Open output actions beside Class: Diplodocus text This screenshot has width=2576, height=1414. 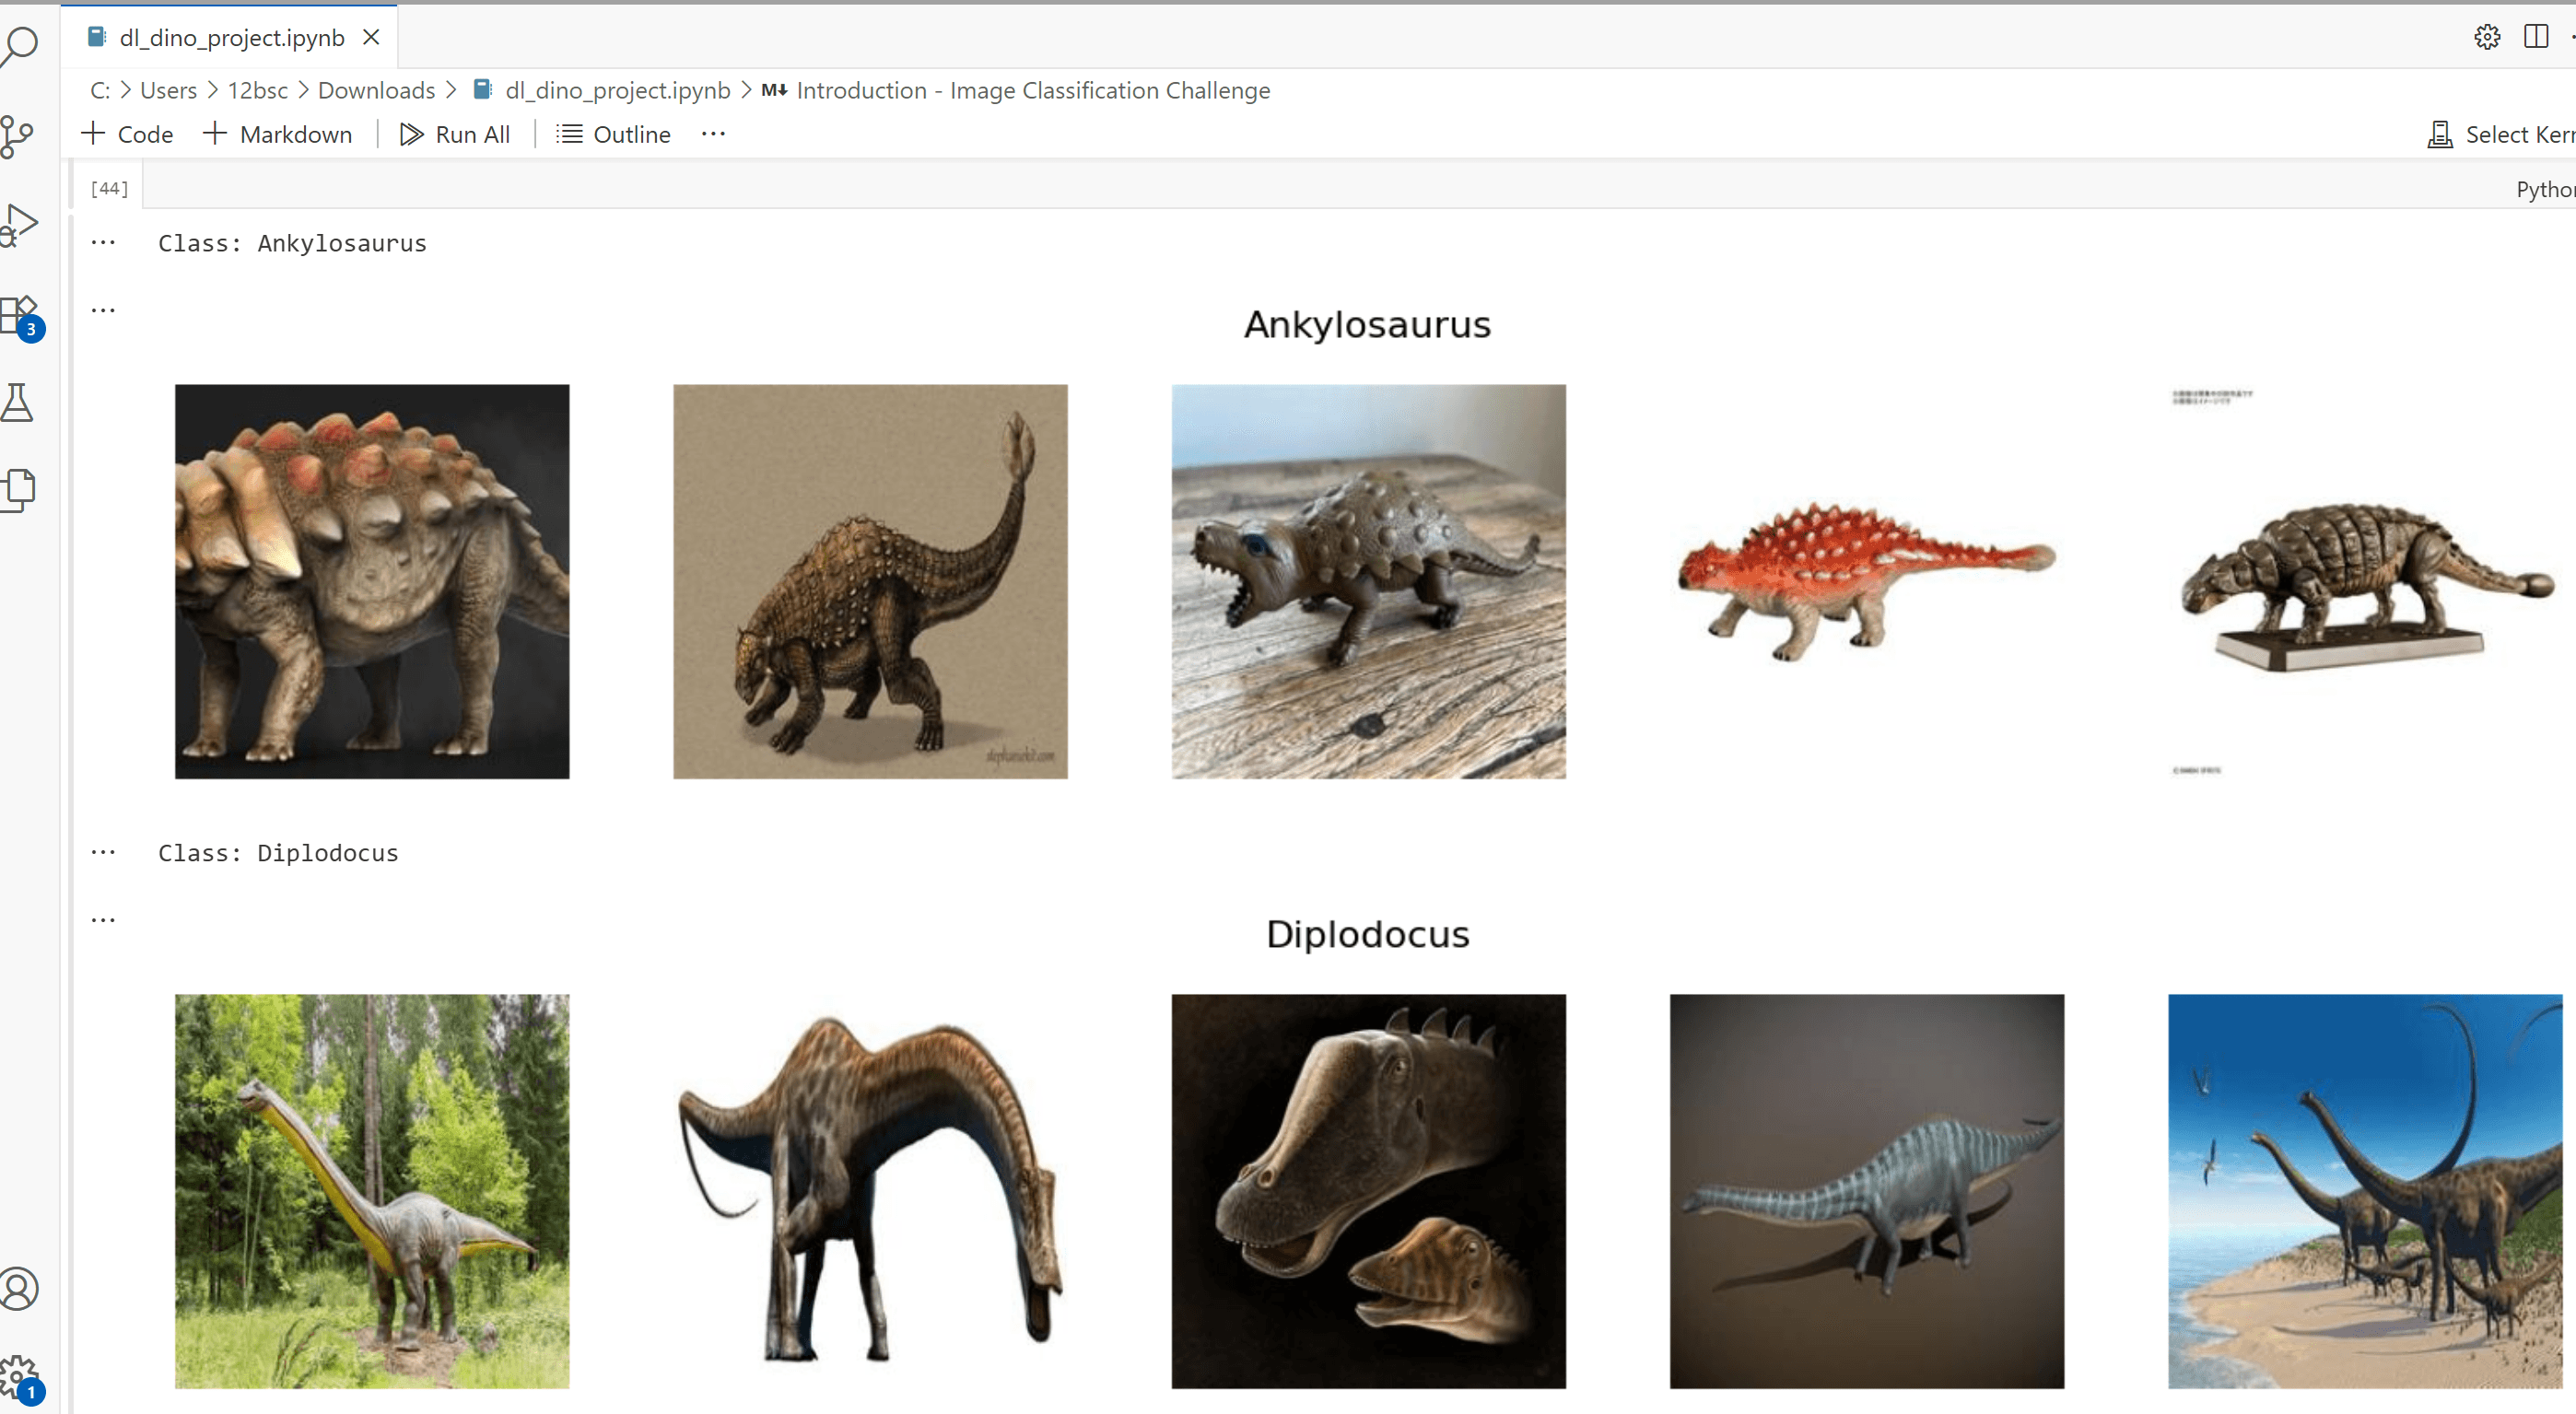pyautogui.click(x=103, y=853)
